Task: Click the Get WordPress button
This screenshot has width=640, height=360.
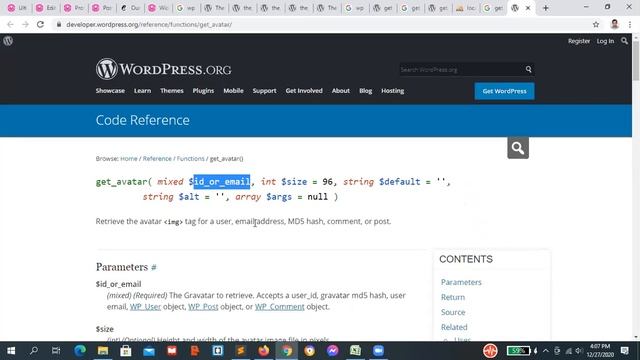Action: pyautogui.click(x=504, y=91)
